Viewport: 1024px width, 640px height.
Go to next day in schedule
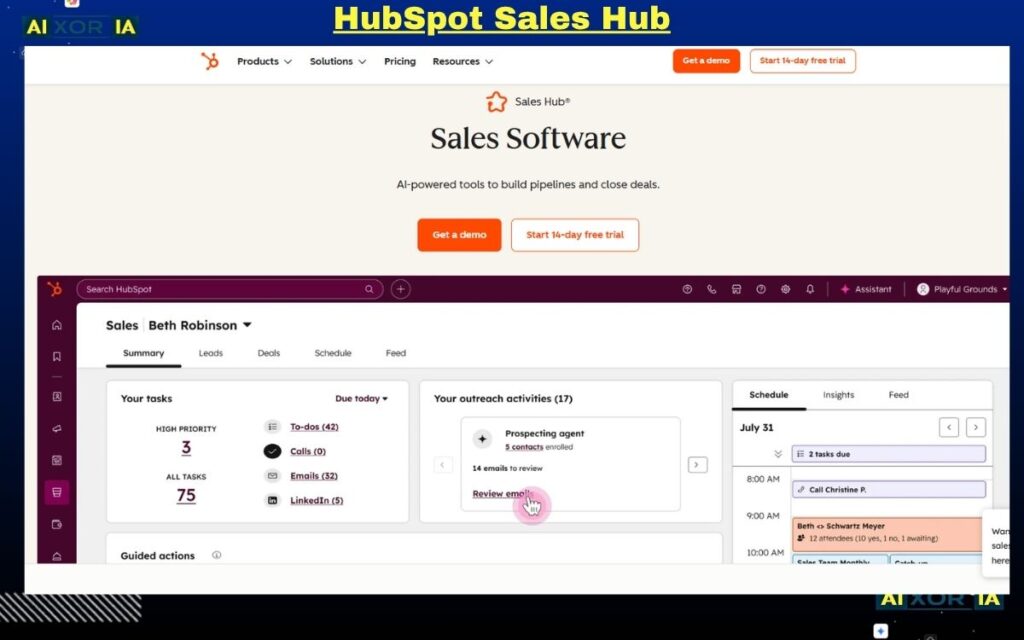(x=976, y=427)
